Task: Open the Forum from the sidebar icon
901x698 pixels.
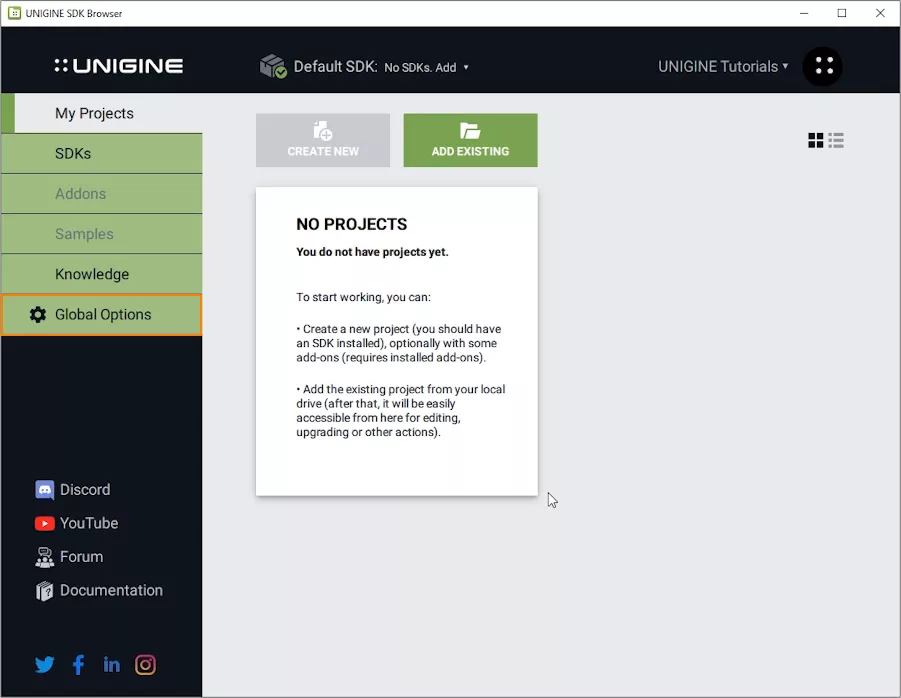Action: [x=44, y=557]
